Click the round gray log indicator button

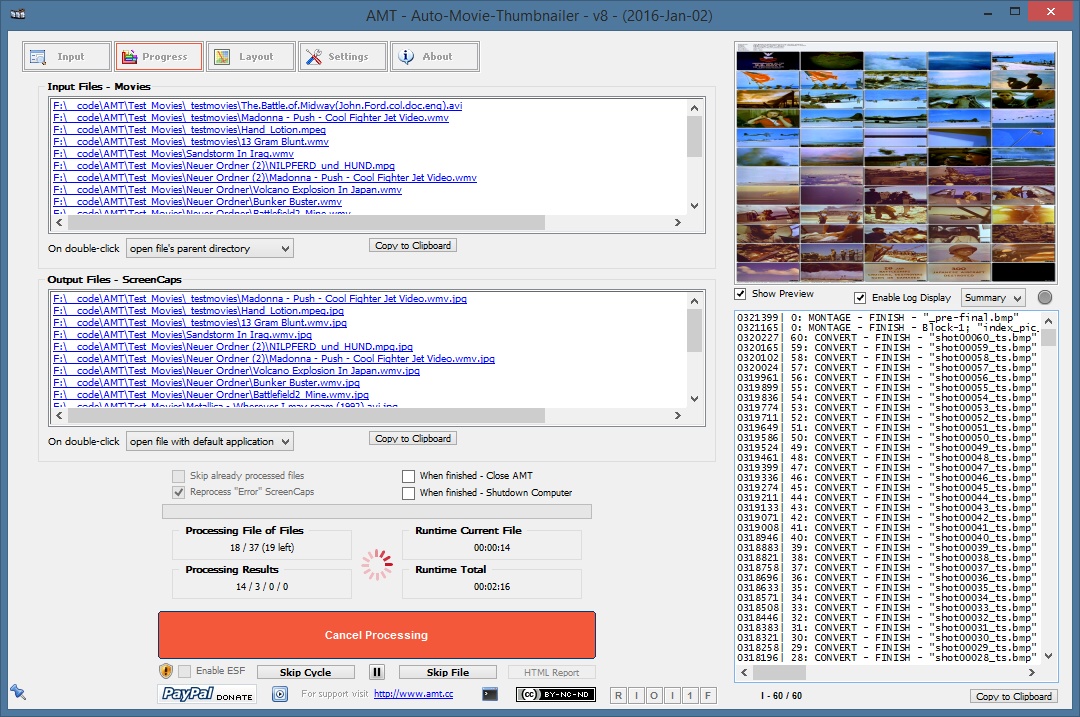pyautogui.click(x=1044, y=298)
